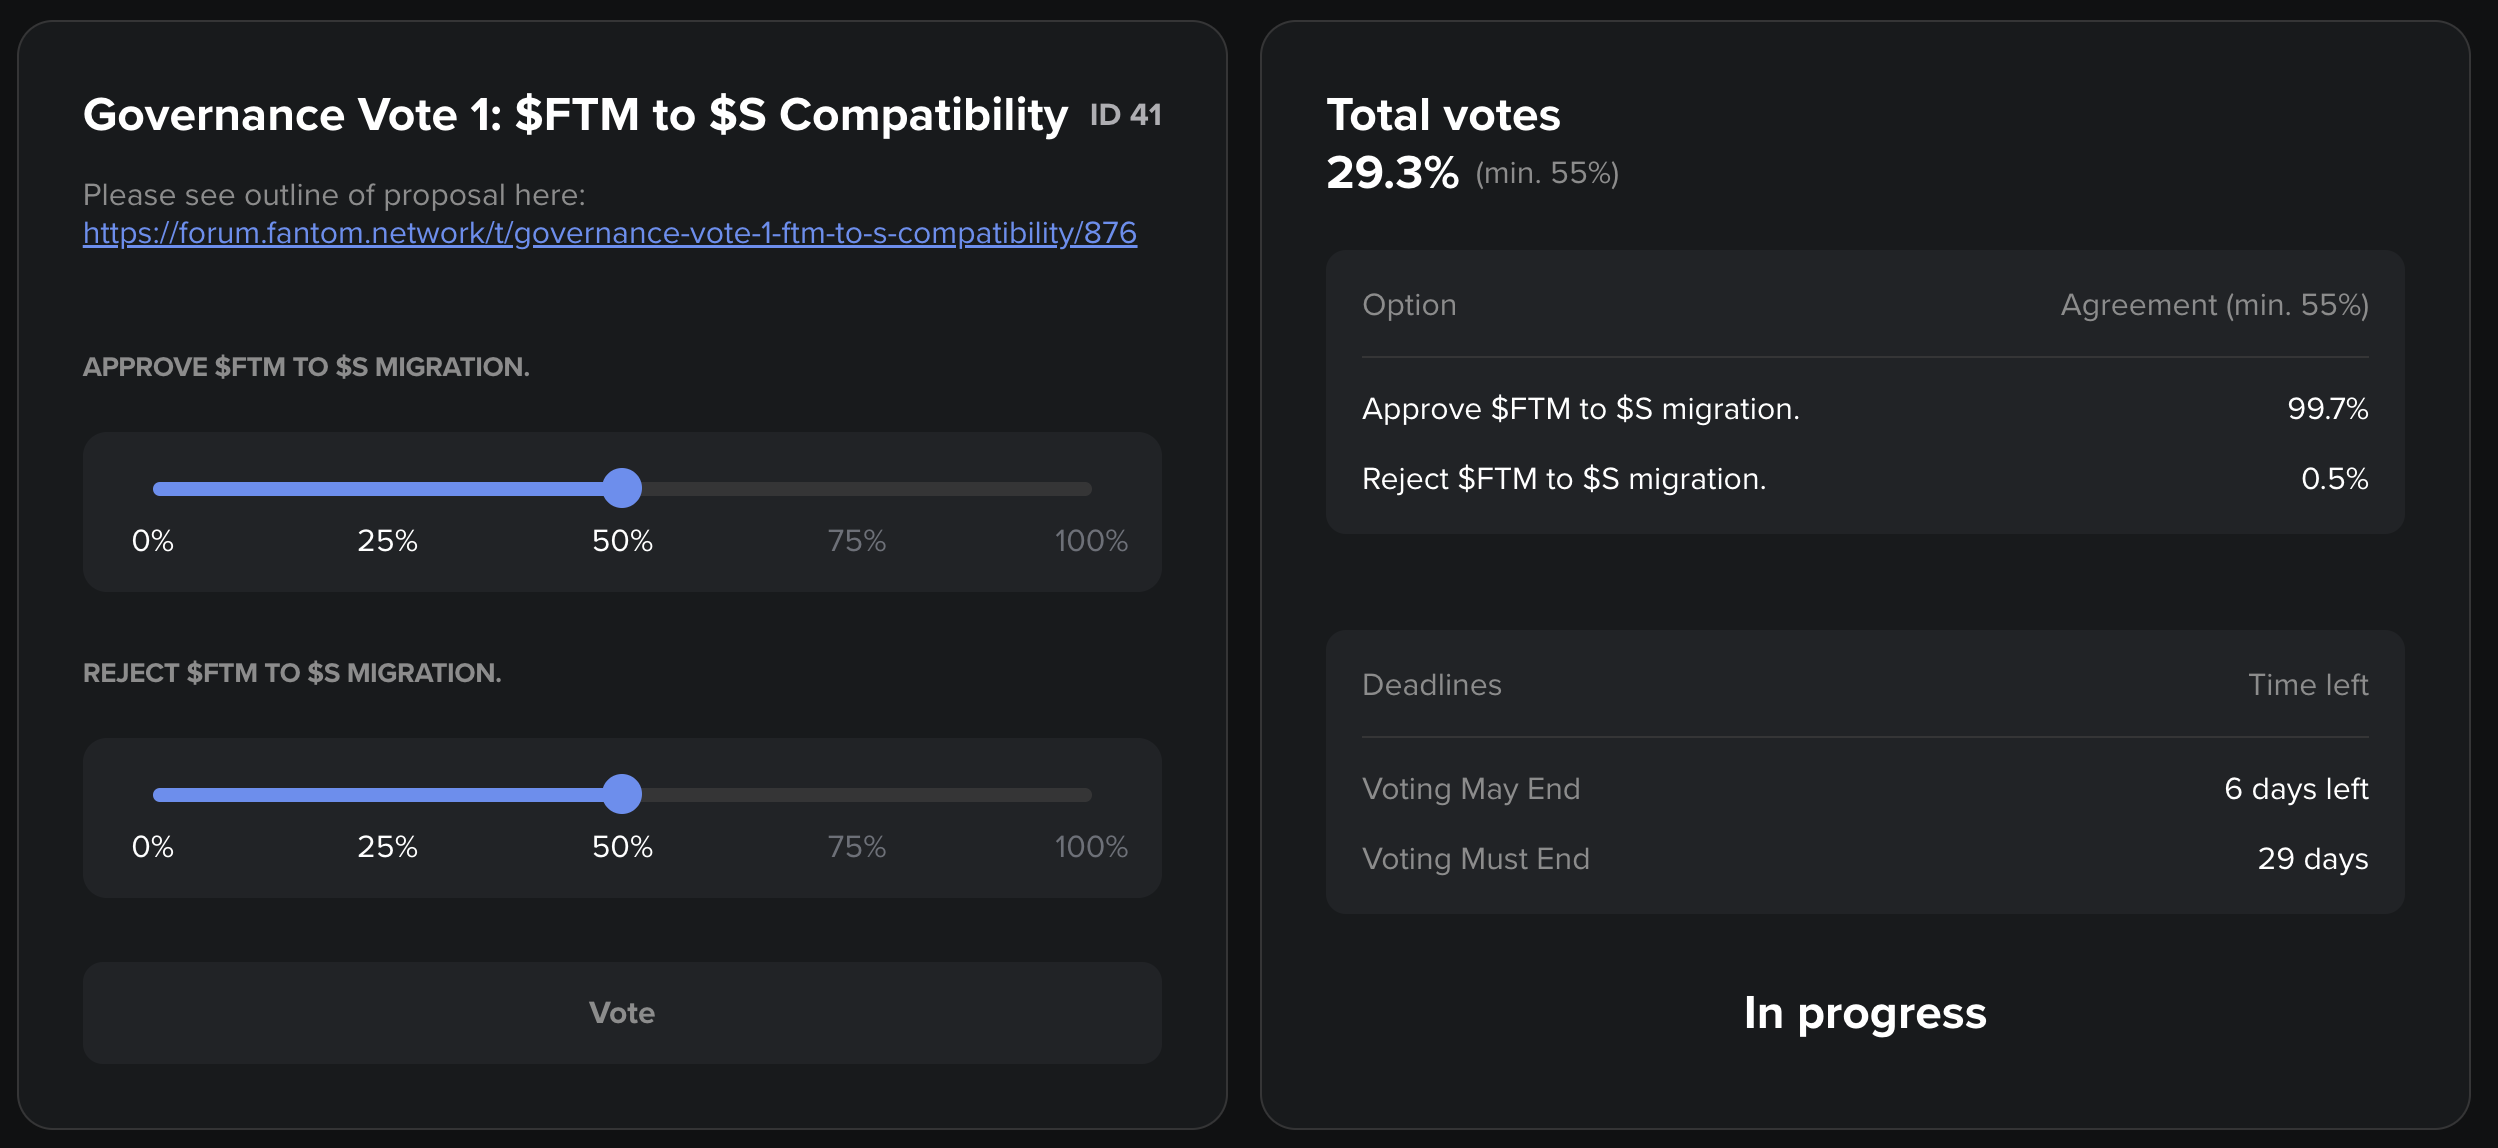This screenshot has height=1148, width=2498.
Task: Set Approve slider to 0% mark
Action: [x=155, y=489]
